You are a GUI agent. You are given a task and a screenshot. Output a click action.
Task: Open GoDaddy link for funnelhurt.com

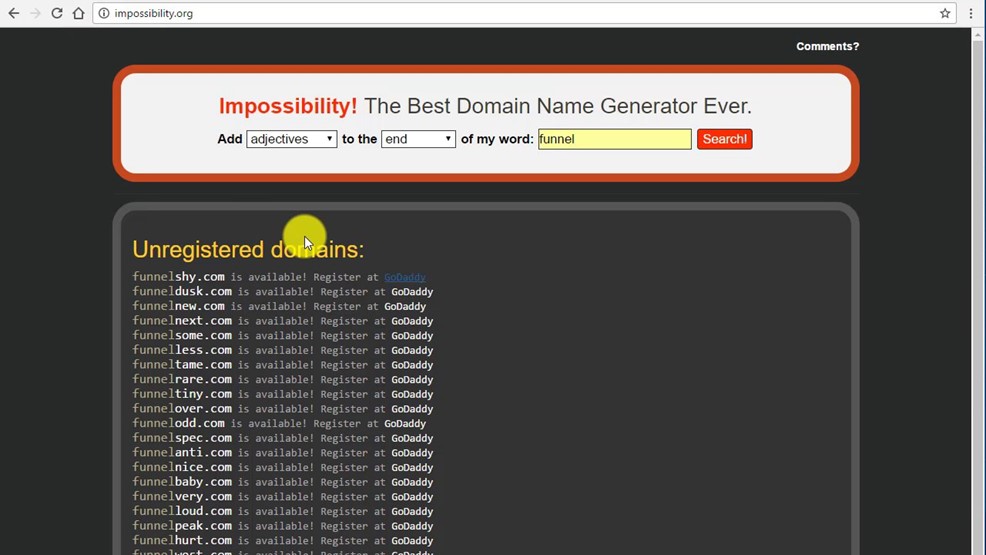pos(412,541)
